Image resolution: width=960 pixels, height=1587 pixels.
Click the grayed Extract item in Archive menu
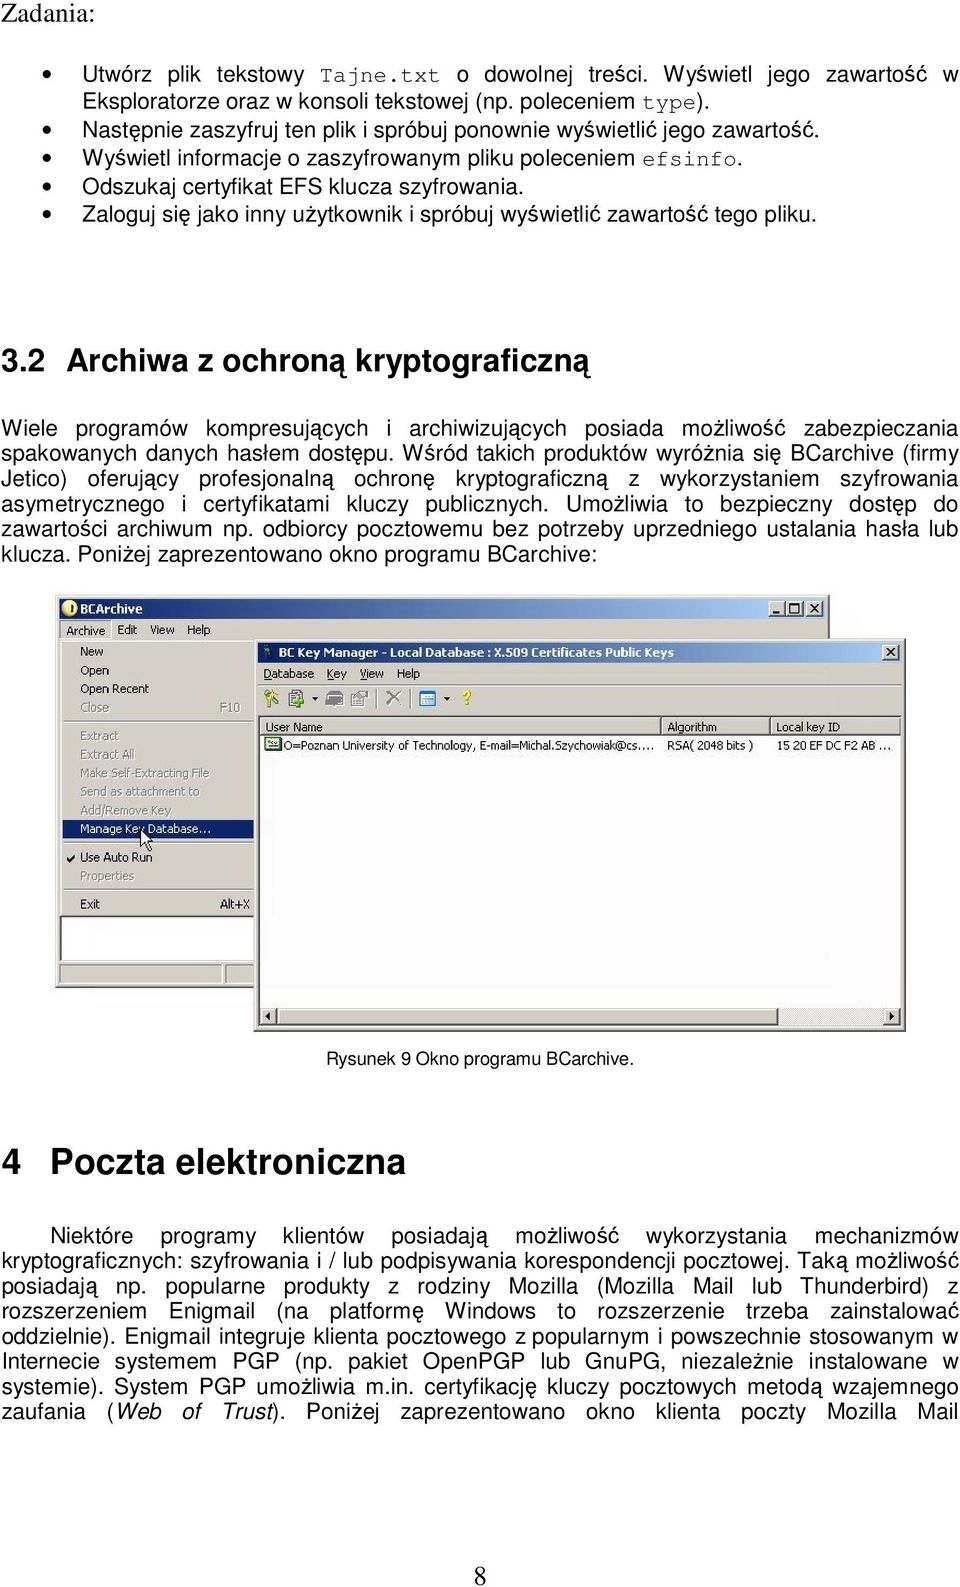click(x=158, y=735)
